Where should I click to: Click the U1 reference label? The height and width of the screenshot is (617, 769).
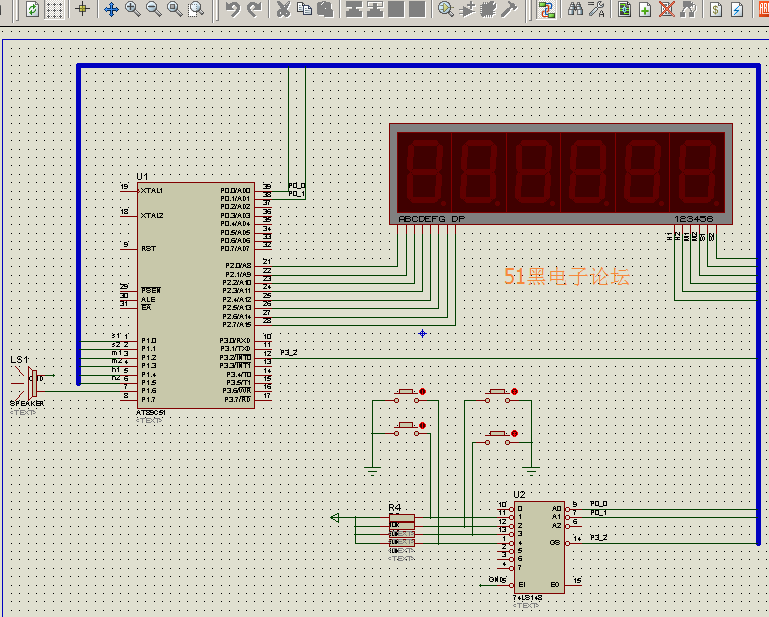point(142,177)
